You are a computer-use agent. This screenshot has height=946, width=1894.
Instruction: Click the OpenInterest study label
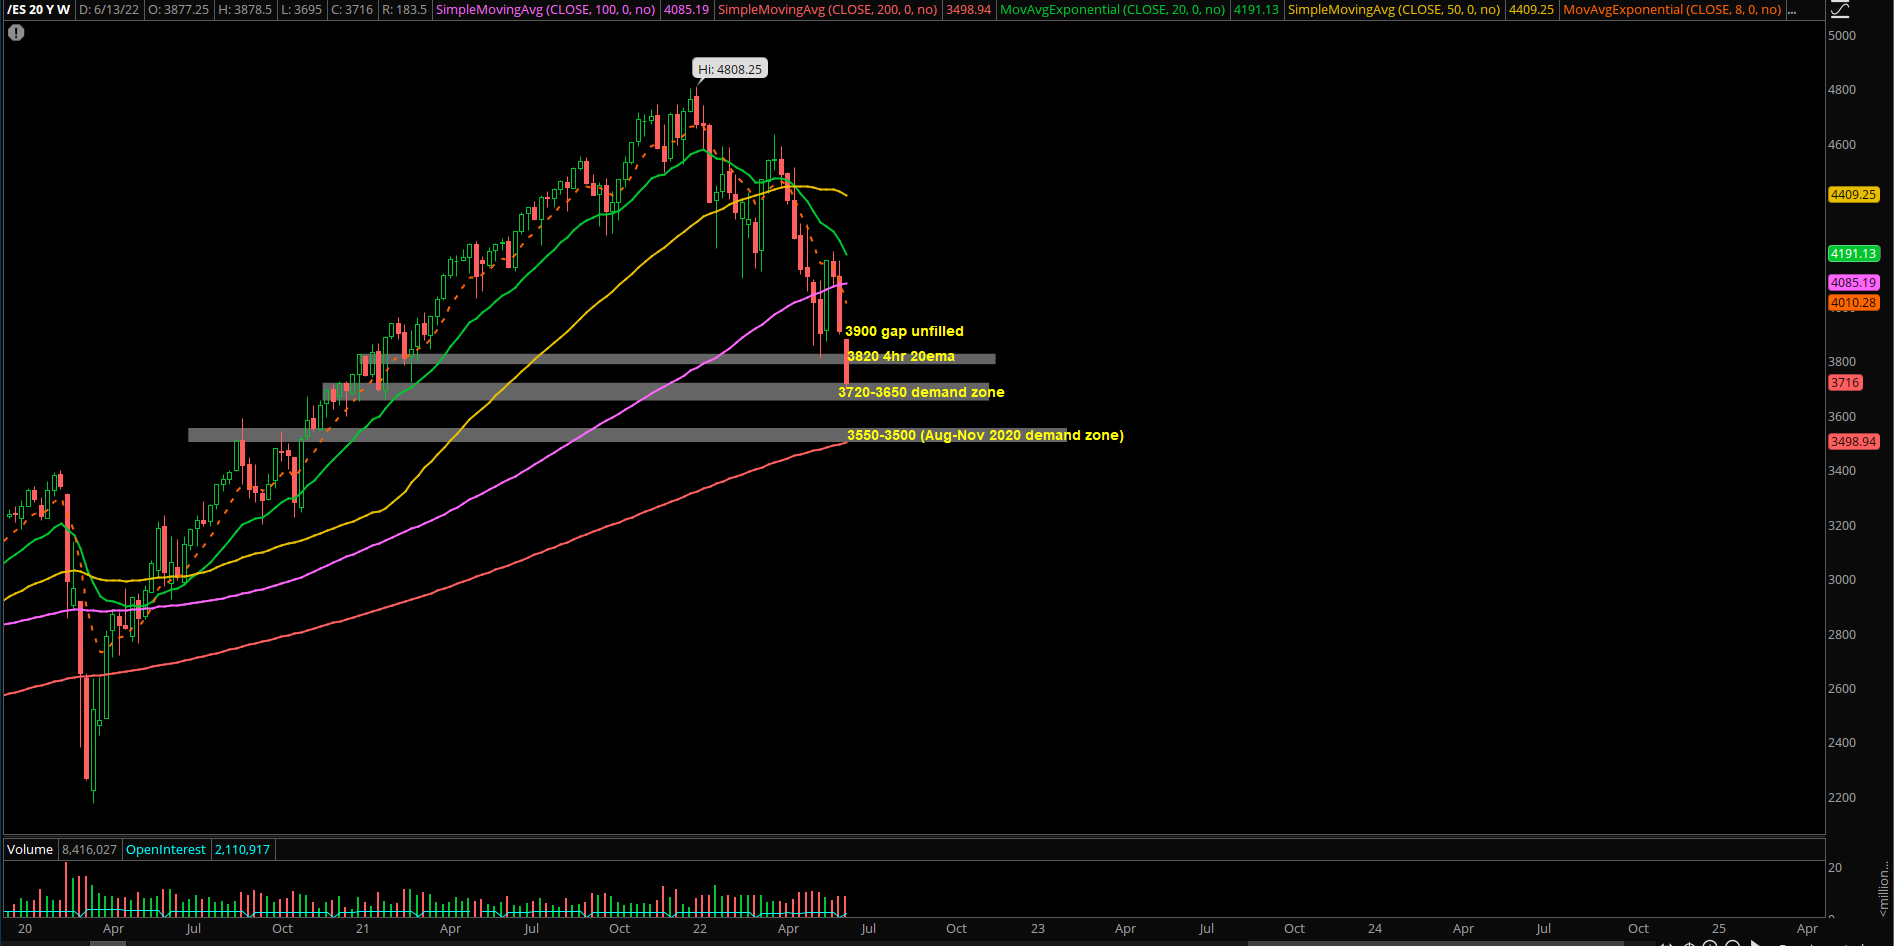point(165,849)
